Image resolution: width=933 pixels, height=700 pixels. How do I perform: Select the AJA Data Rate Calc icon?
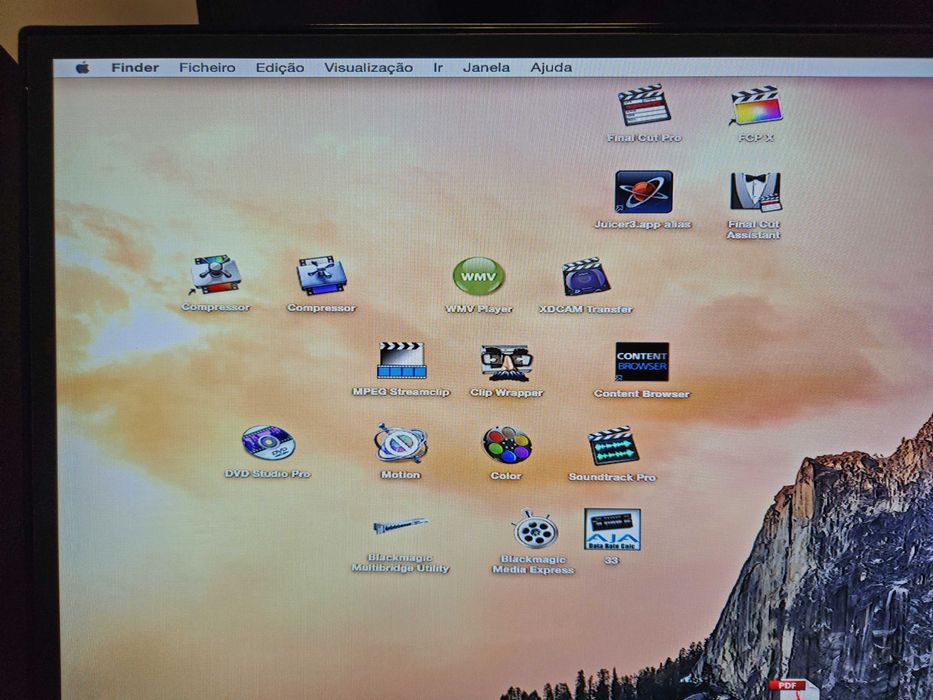click(x=612, y=529)
